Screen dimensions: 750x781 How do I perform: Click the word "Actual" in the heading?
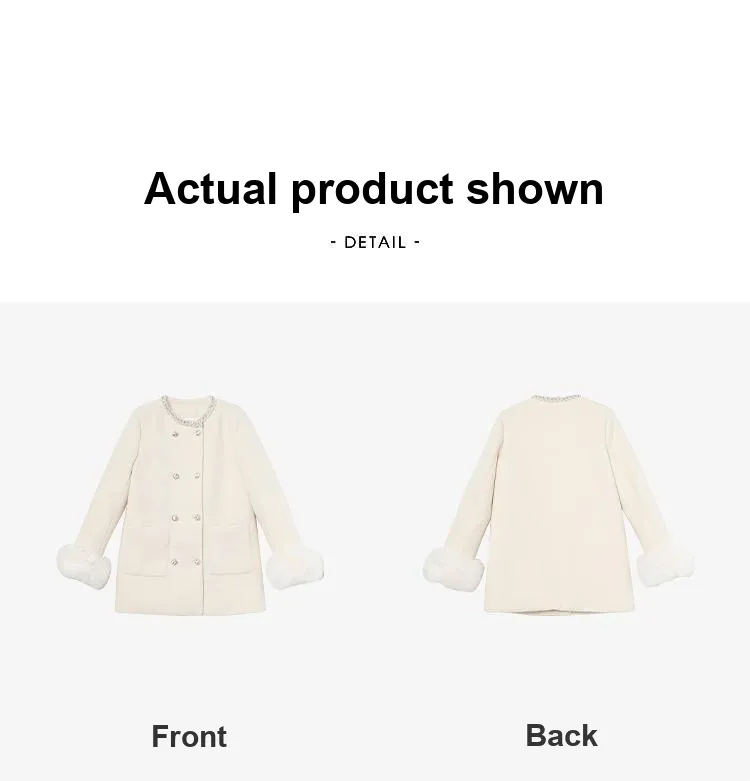tap(210, 188)
